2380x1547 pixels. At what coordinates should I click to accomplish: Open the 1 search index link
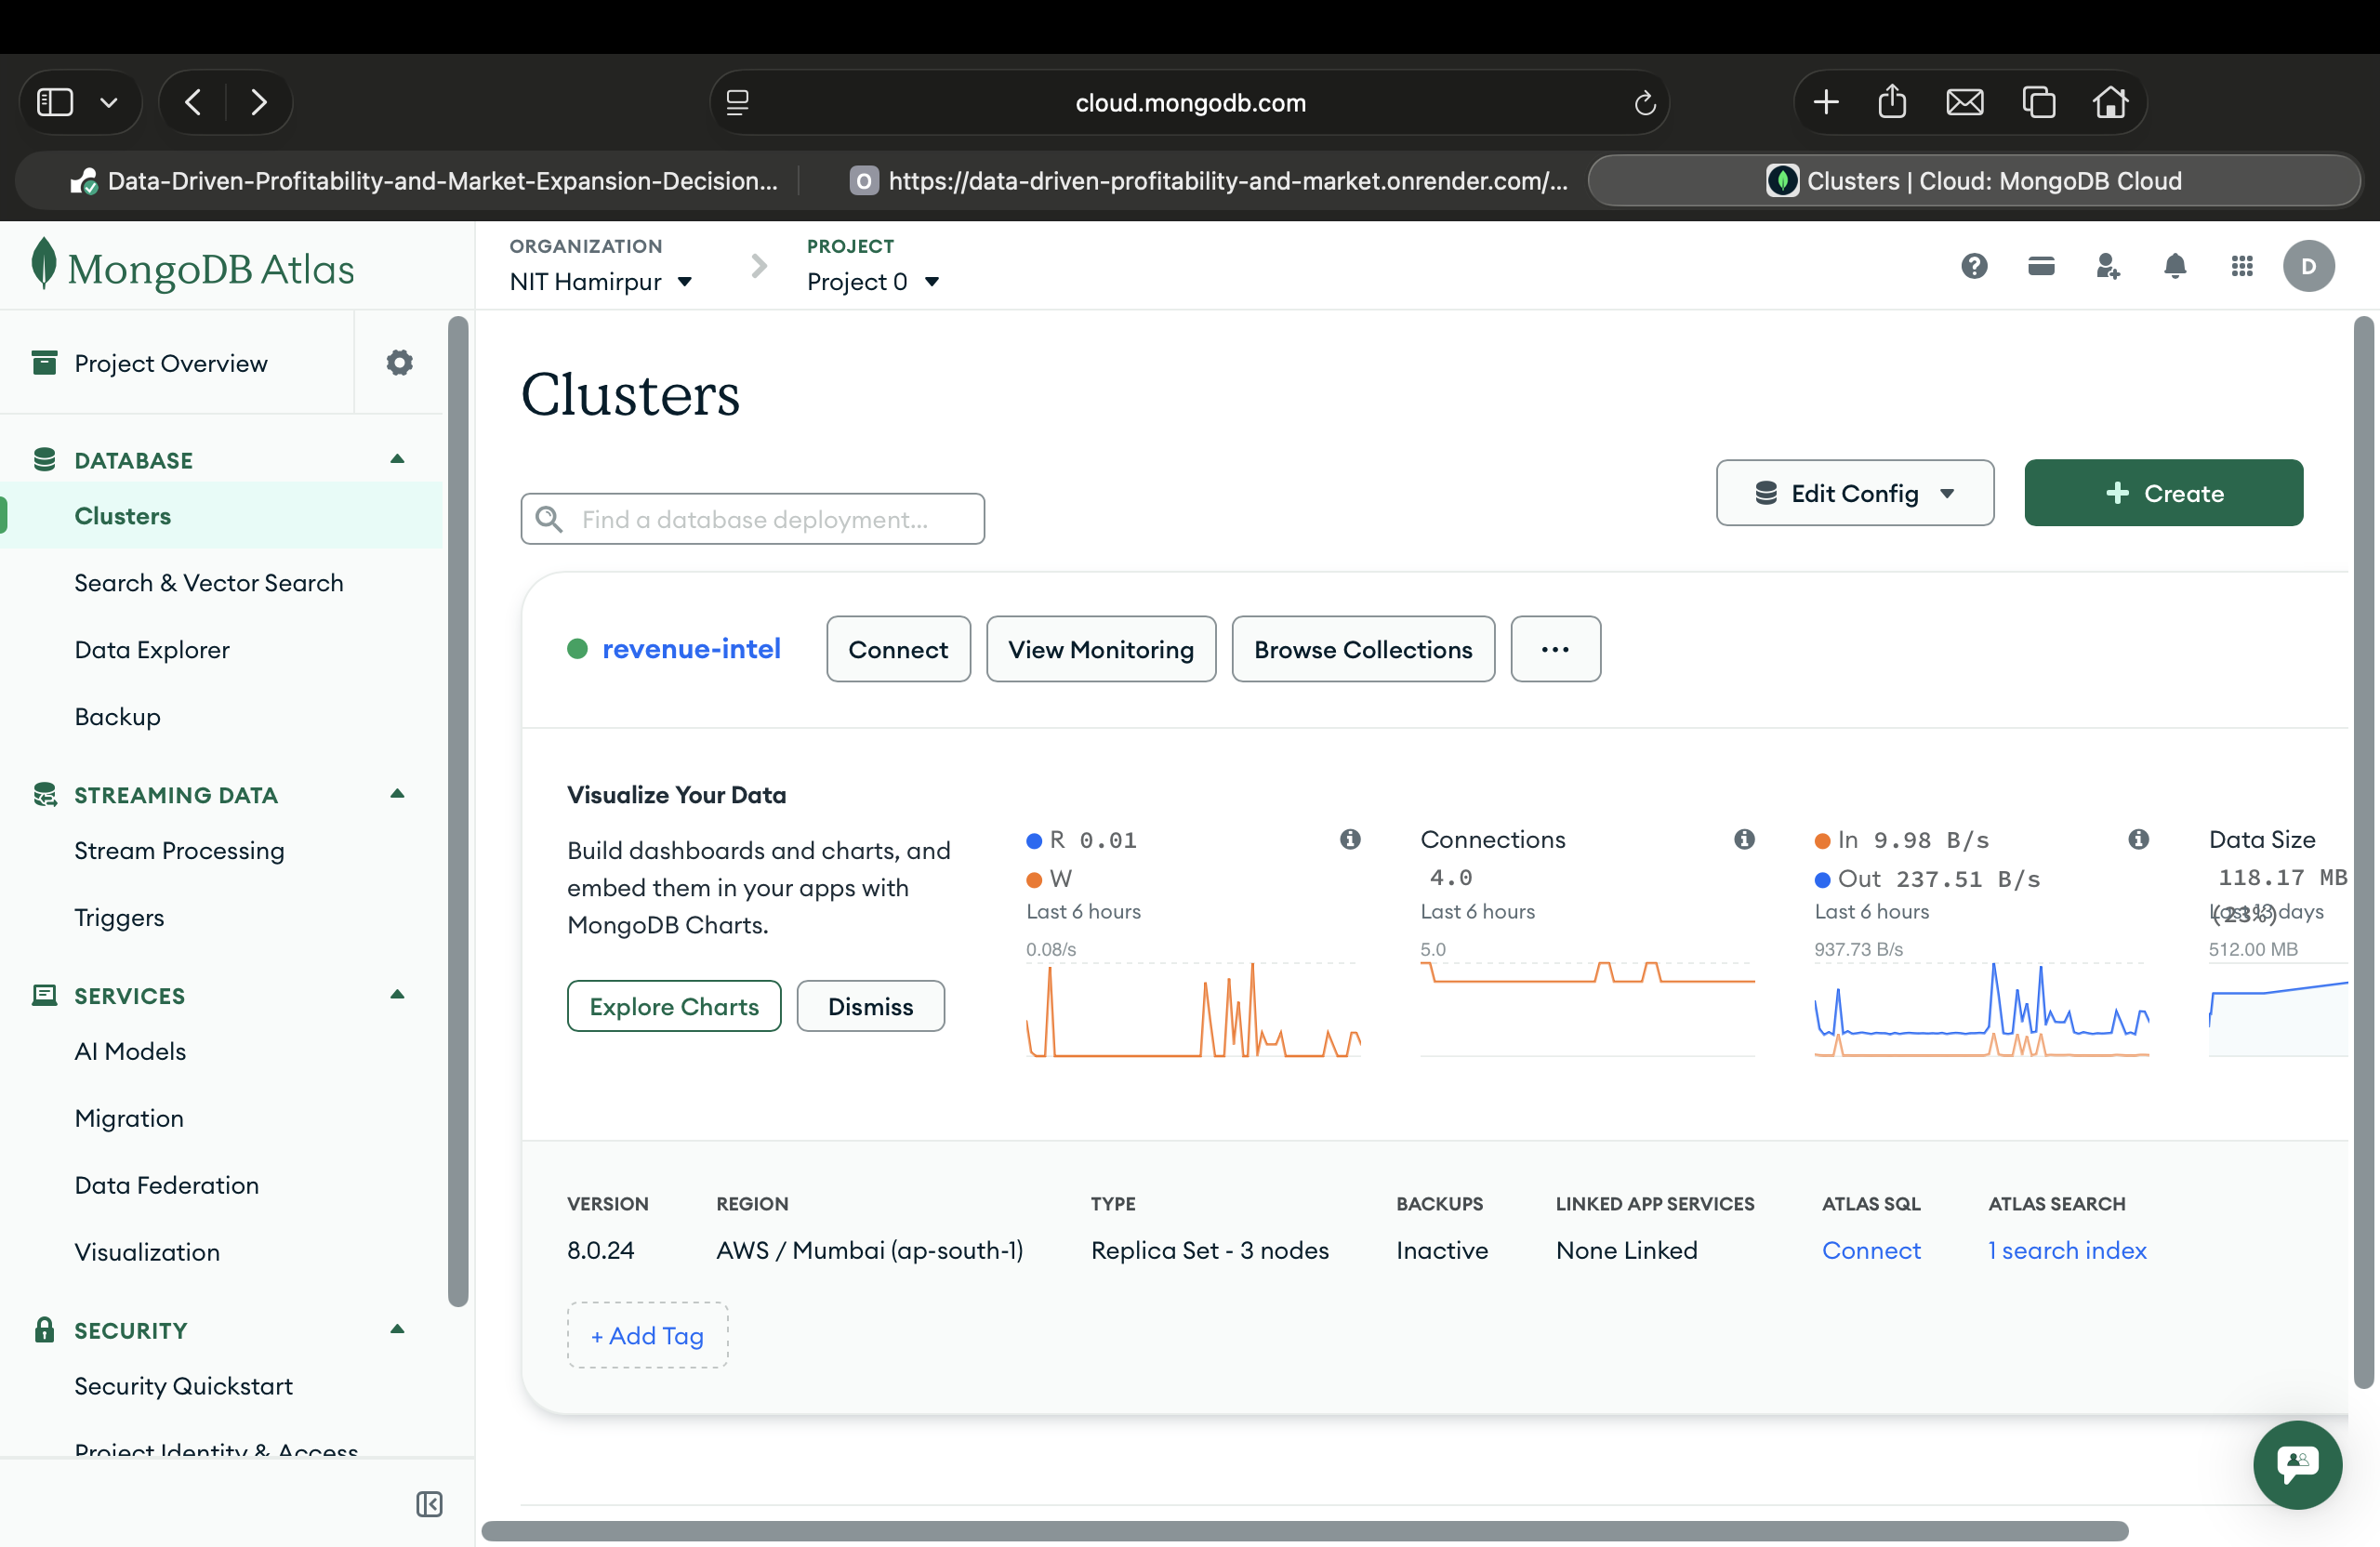pos(2067,1250)
